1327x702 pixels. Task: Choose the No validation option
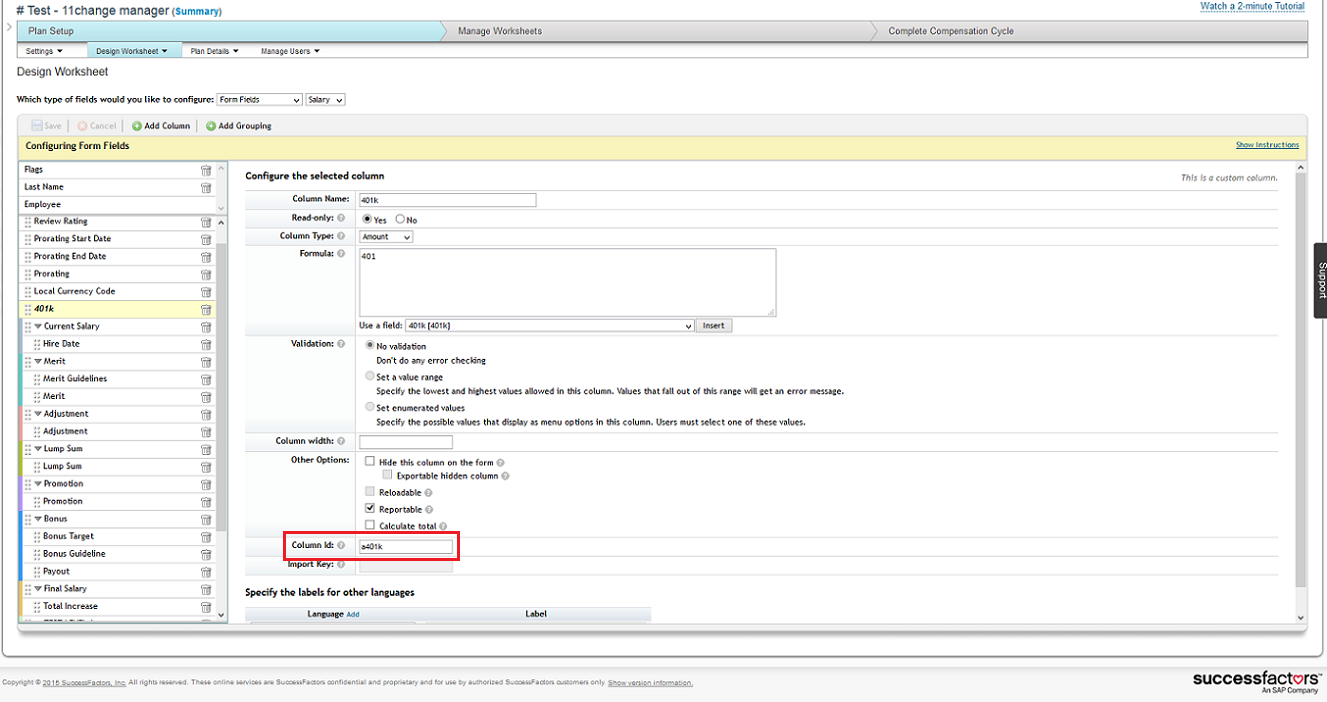pos(369,346)
